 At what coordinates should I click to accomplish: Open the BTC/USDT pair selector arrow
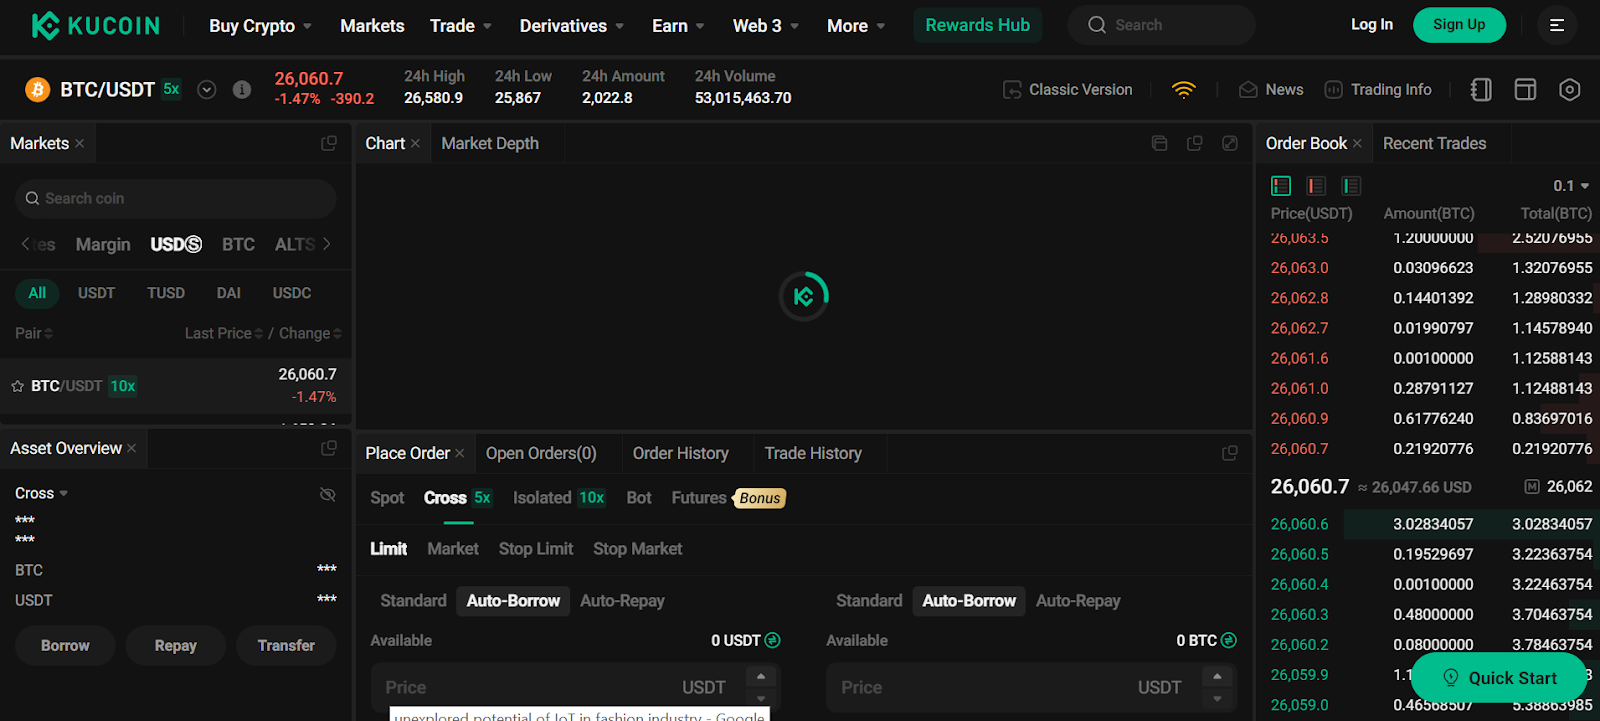[207, 90]
